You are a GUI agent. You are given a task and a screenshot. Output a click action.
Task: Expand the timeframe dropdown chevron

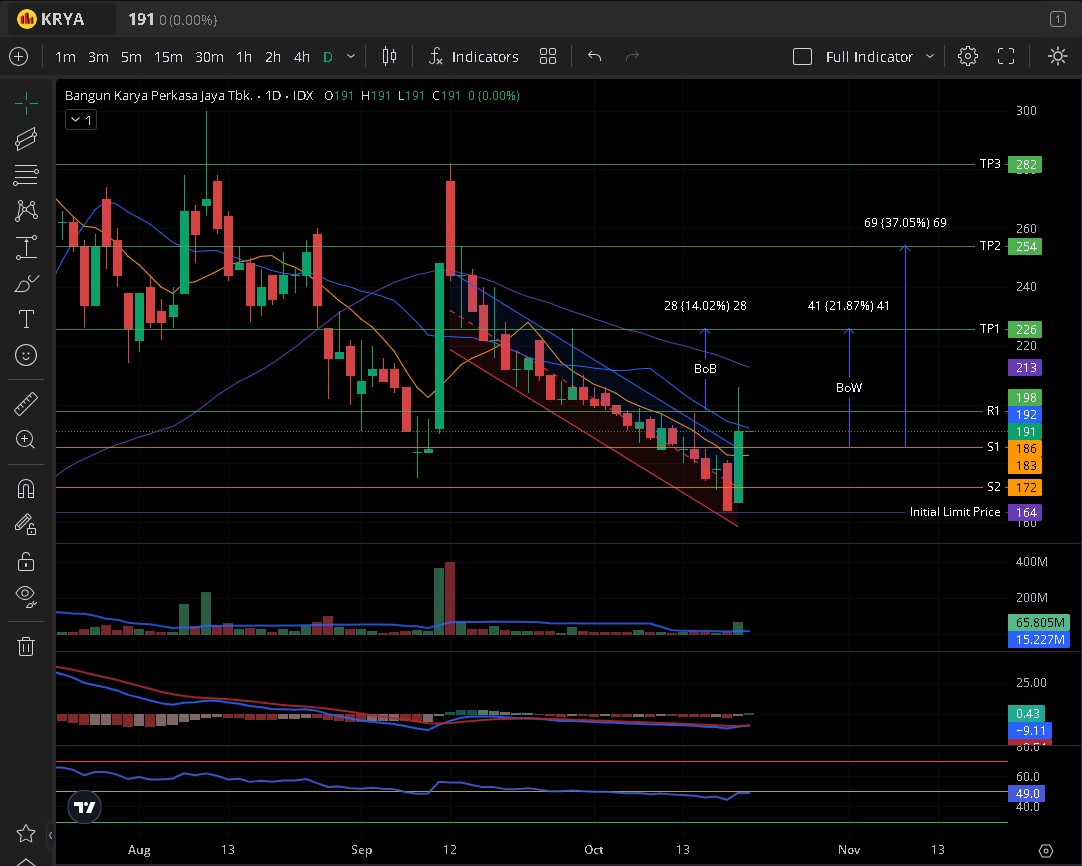350,57
